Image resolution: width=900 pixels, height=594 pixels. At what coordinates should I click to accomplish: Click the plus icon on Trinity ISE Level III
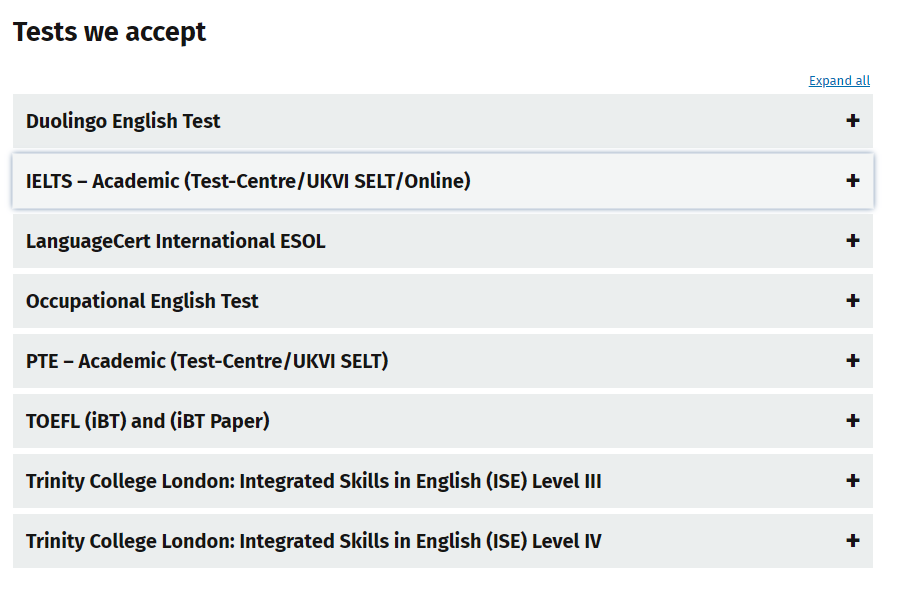852,481
